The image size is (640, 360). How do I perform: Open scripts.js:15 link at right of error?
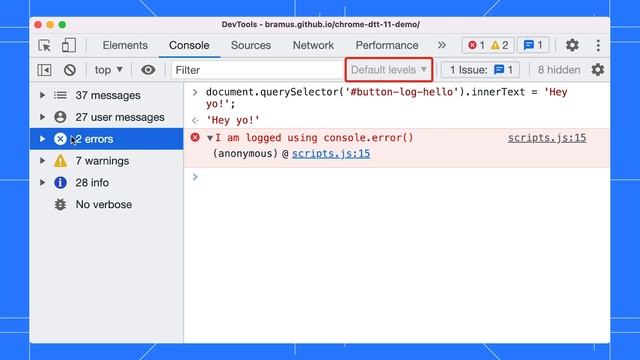click(x=547, y=138)
